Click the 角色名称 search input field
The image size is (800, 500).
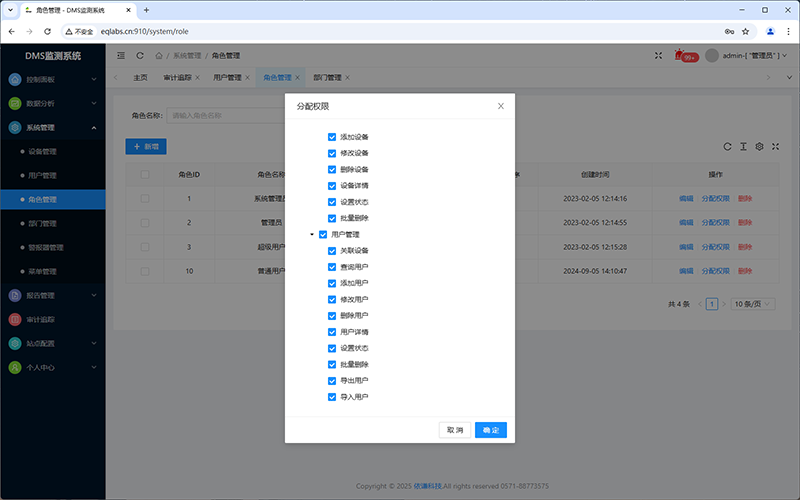230,115
